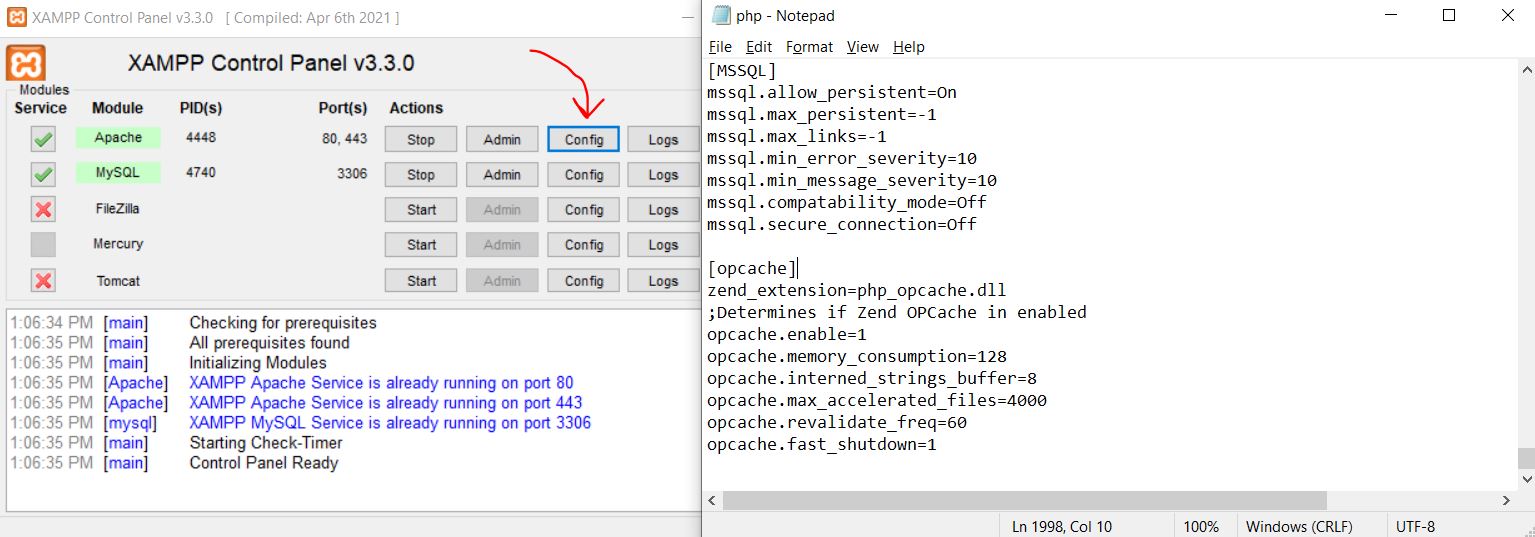The height and width of the screenshot is (537, 1535).
Task: Open the MySQL Config menu
Action: [x=584, y=174]
